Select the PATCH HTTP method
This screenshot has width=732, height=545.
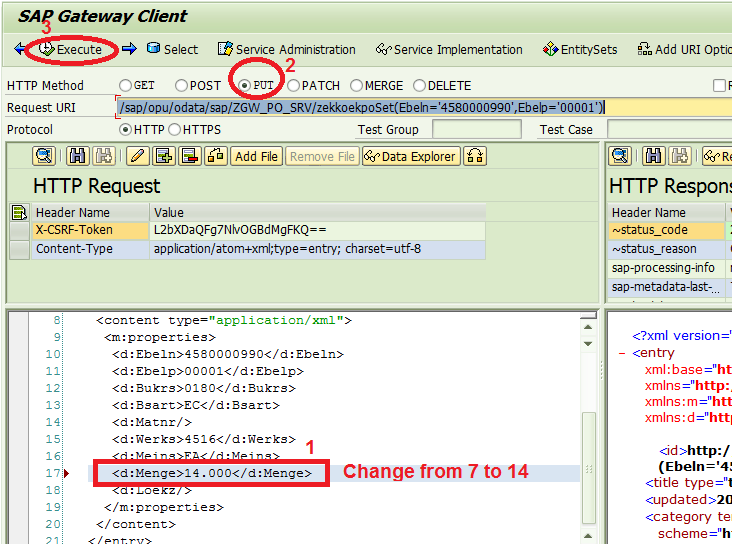[293, 85]
